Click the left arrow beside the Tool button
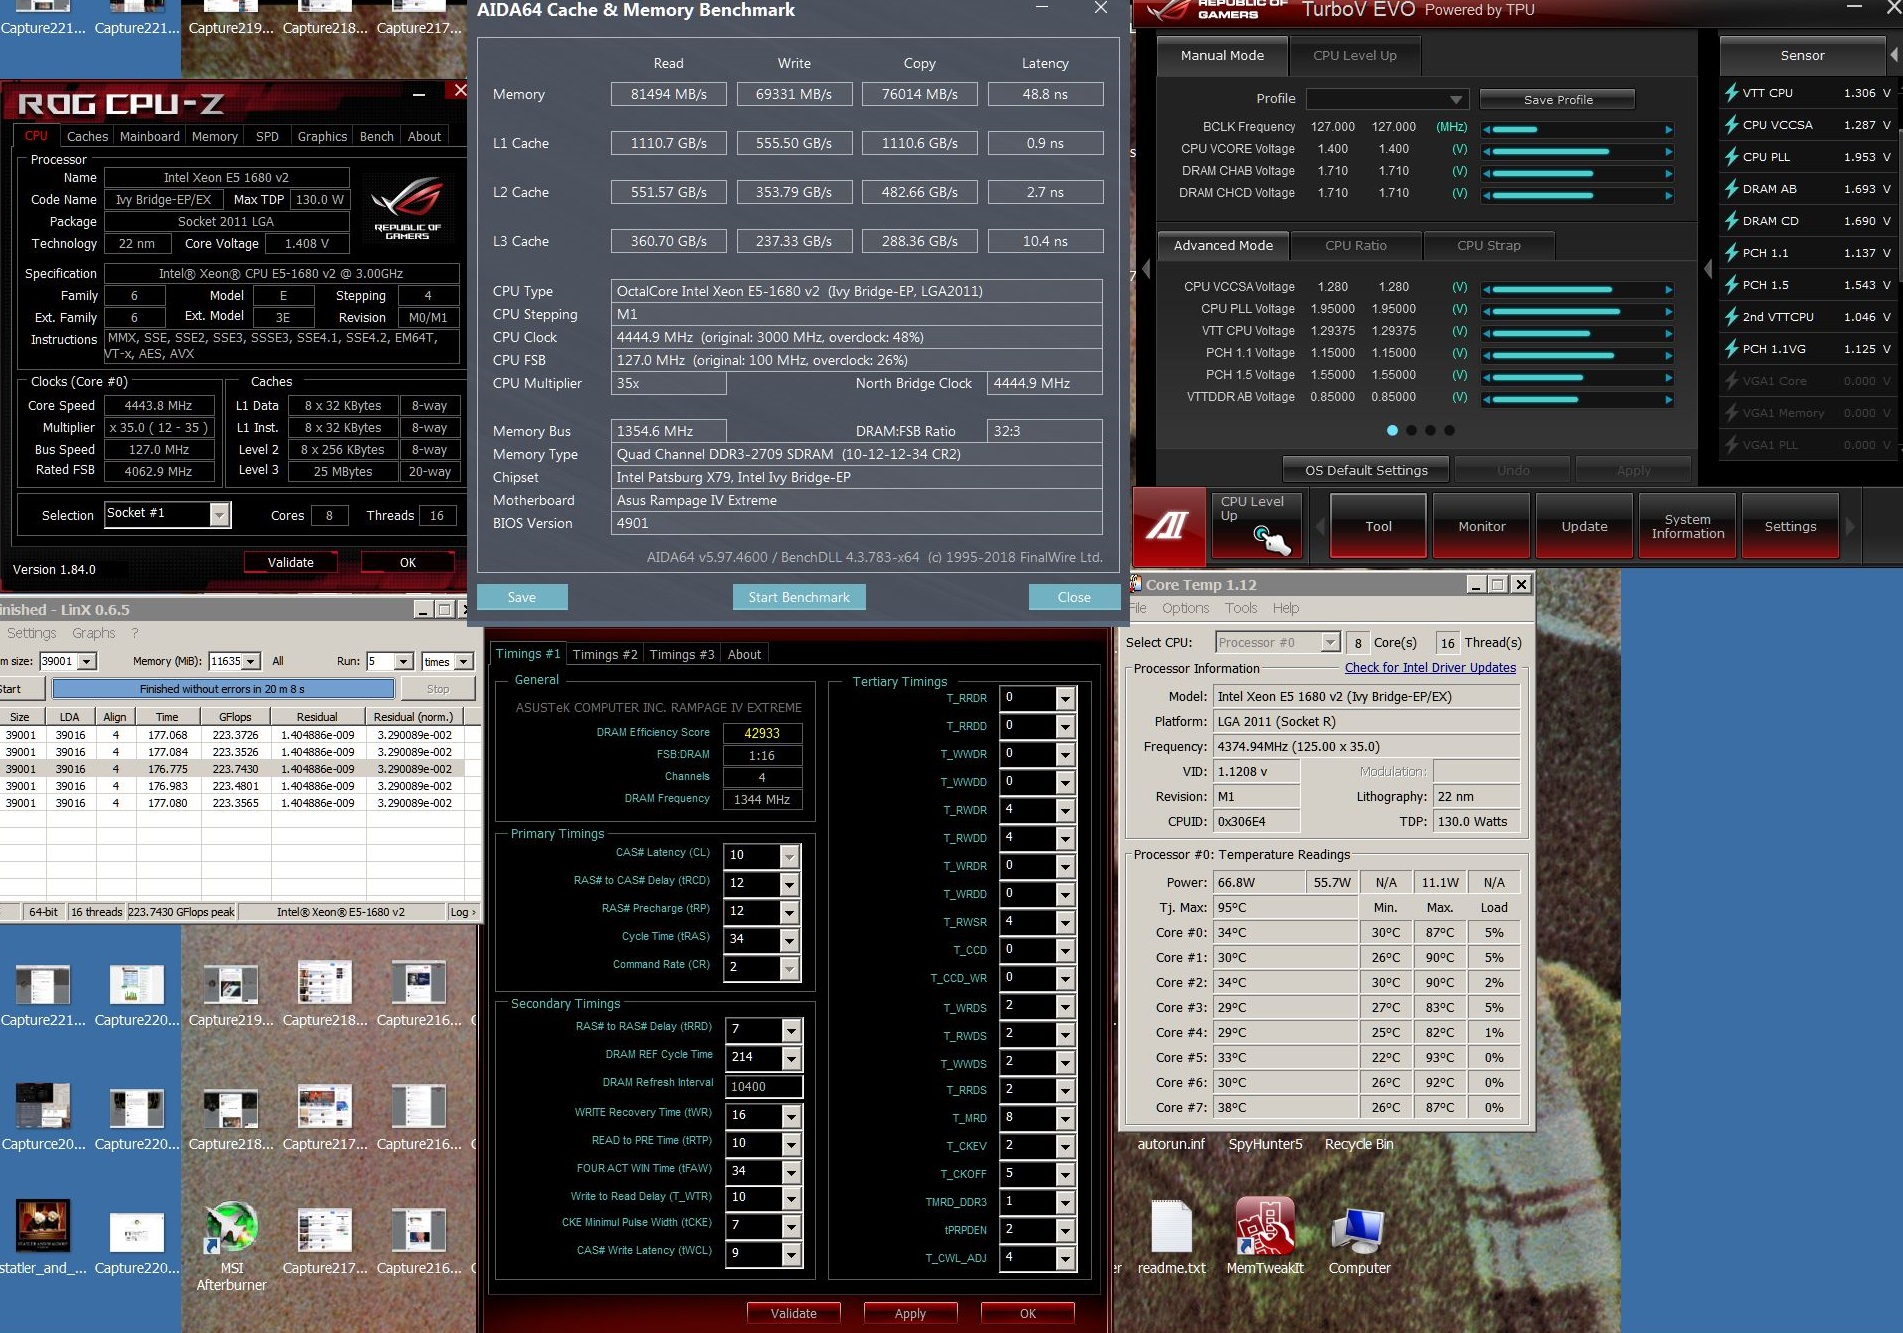This screenshot has height=1333, width=1903. 1318,526
